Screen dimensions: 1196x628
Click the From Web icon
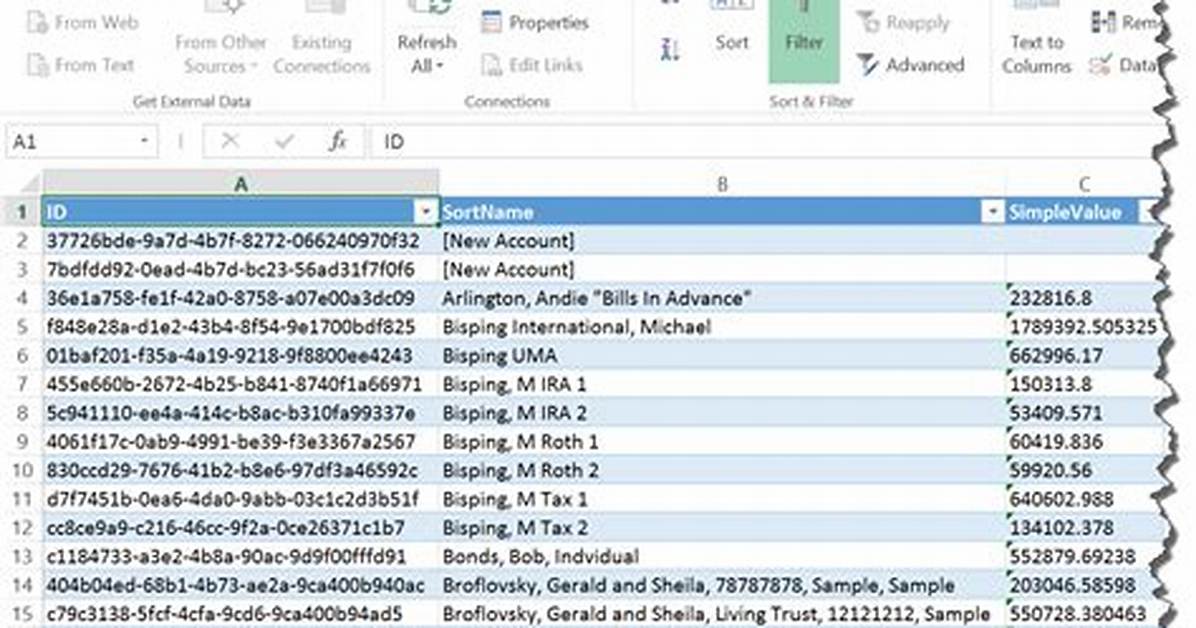pyautogui.click(x=38, y=23)
